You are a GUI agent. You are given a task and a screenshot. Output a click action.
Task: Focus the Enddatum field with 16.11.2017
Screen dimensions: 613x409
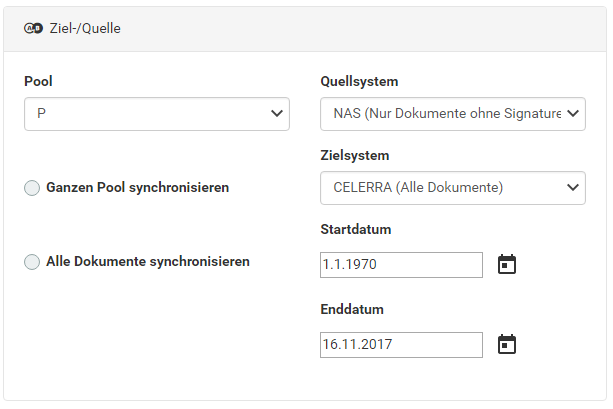[401, 345]
